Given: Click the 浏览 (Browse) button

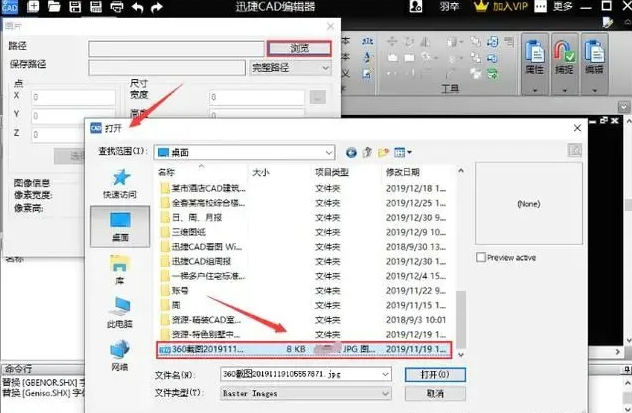Looking at the screenshot, I should click(x=298, y=47).
